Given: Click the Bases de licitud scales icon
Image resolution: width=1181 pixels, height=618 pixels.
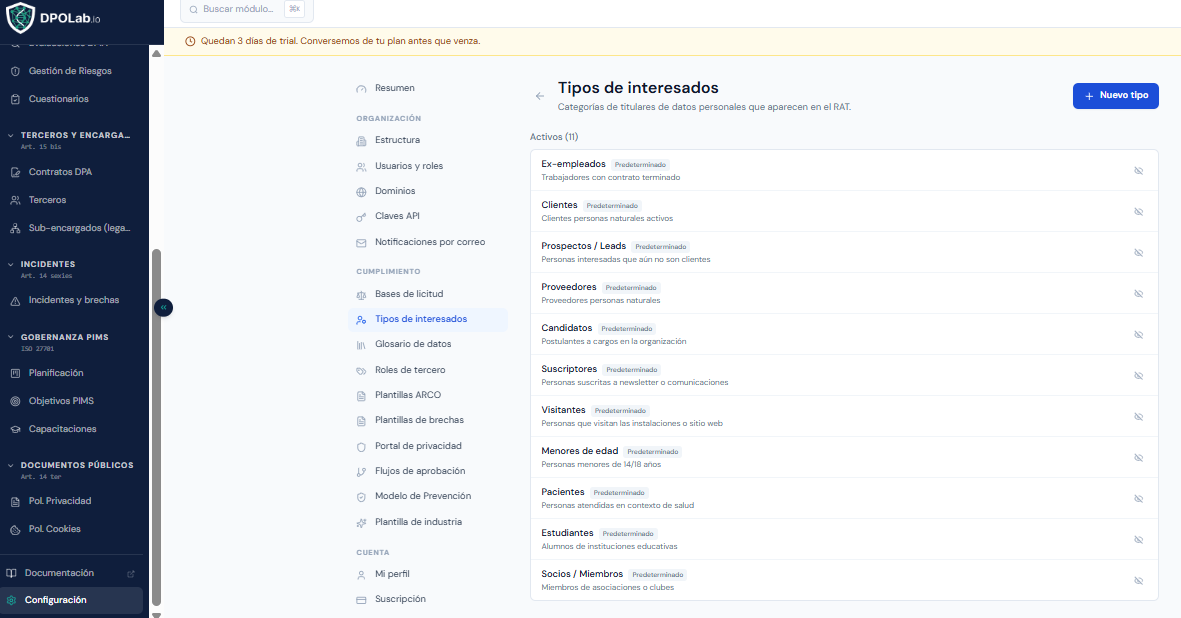Looking at the screenshot, I should coord(361,295).
